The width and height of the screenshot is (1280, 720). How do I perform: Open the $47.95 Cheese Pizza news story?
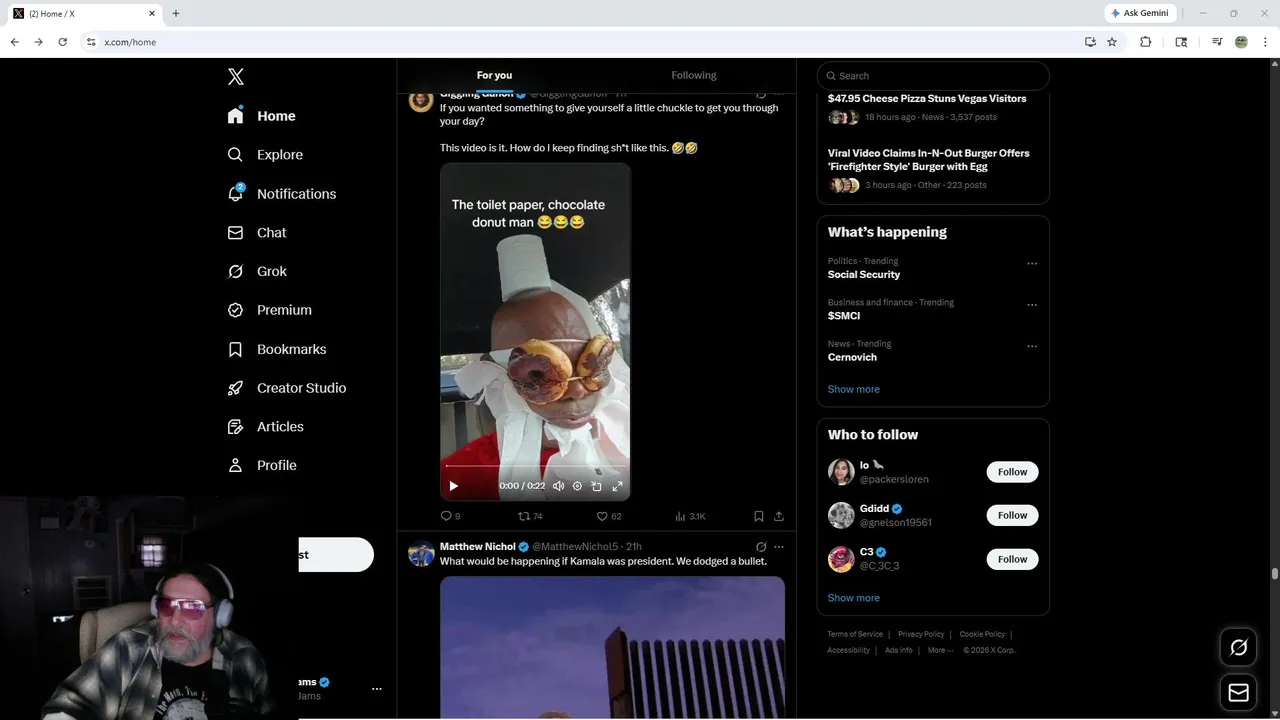927,99
